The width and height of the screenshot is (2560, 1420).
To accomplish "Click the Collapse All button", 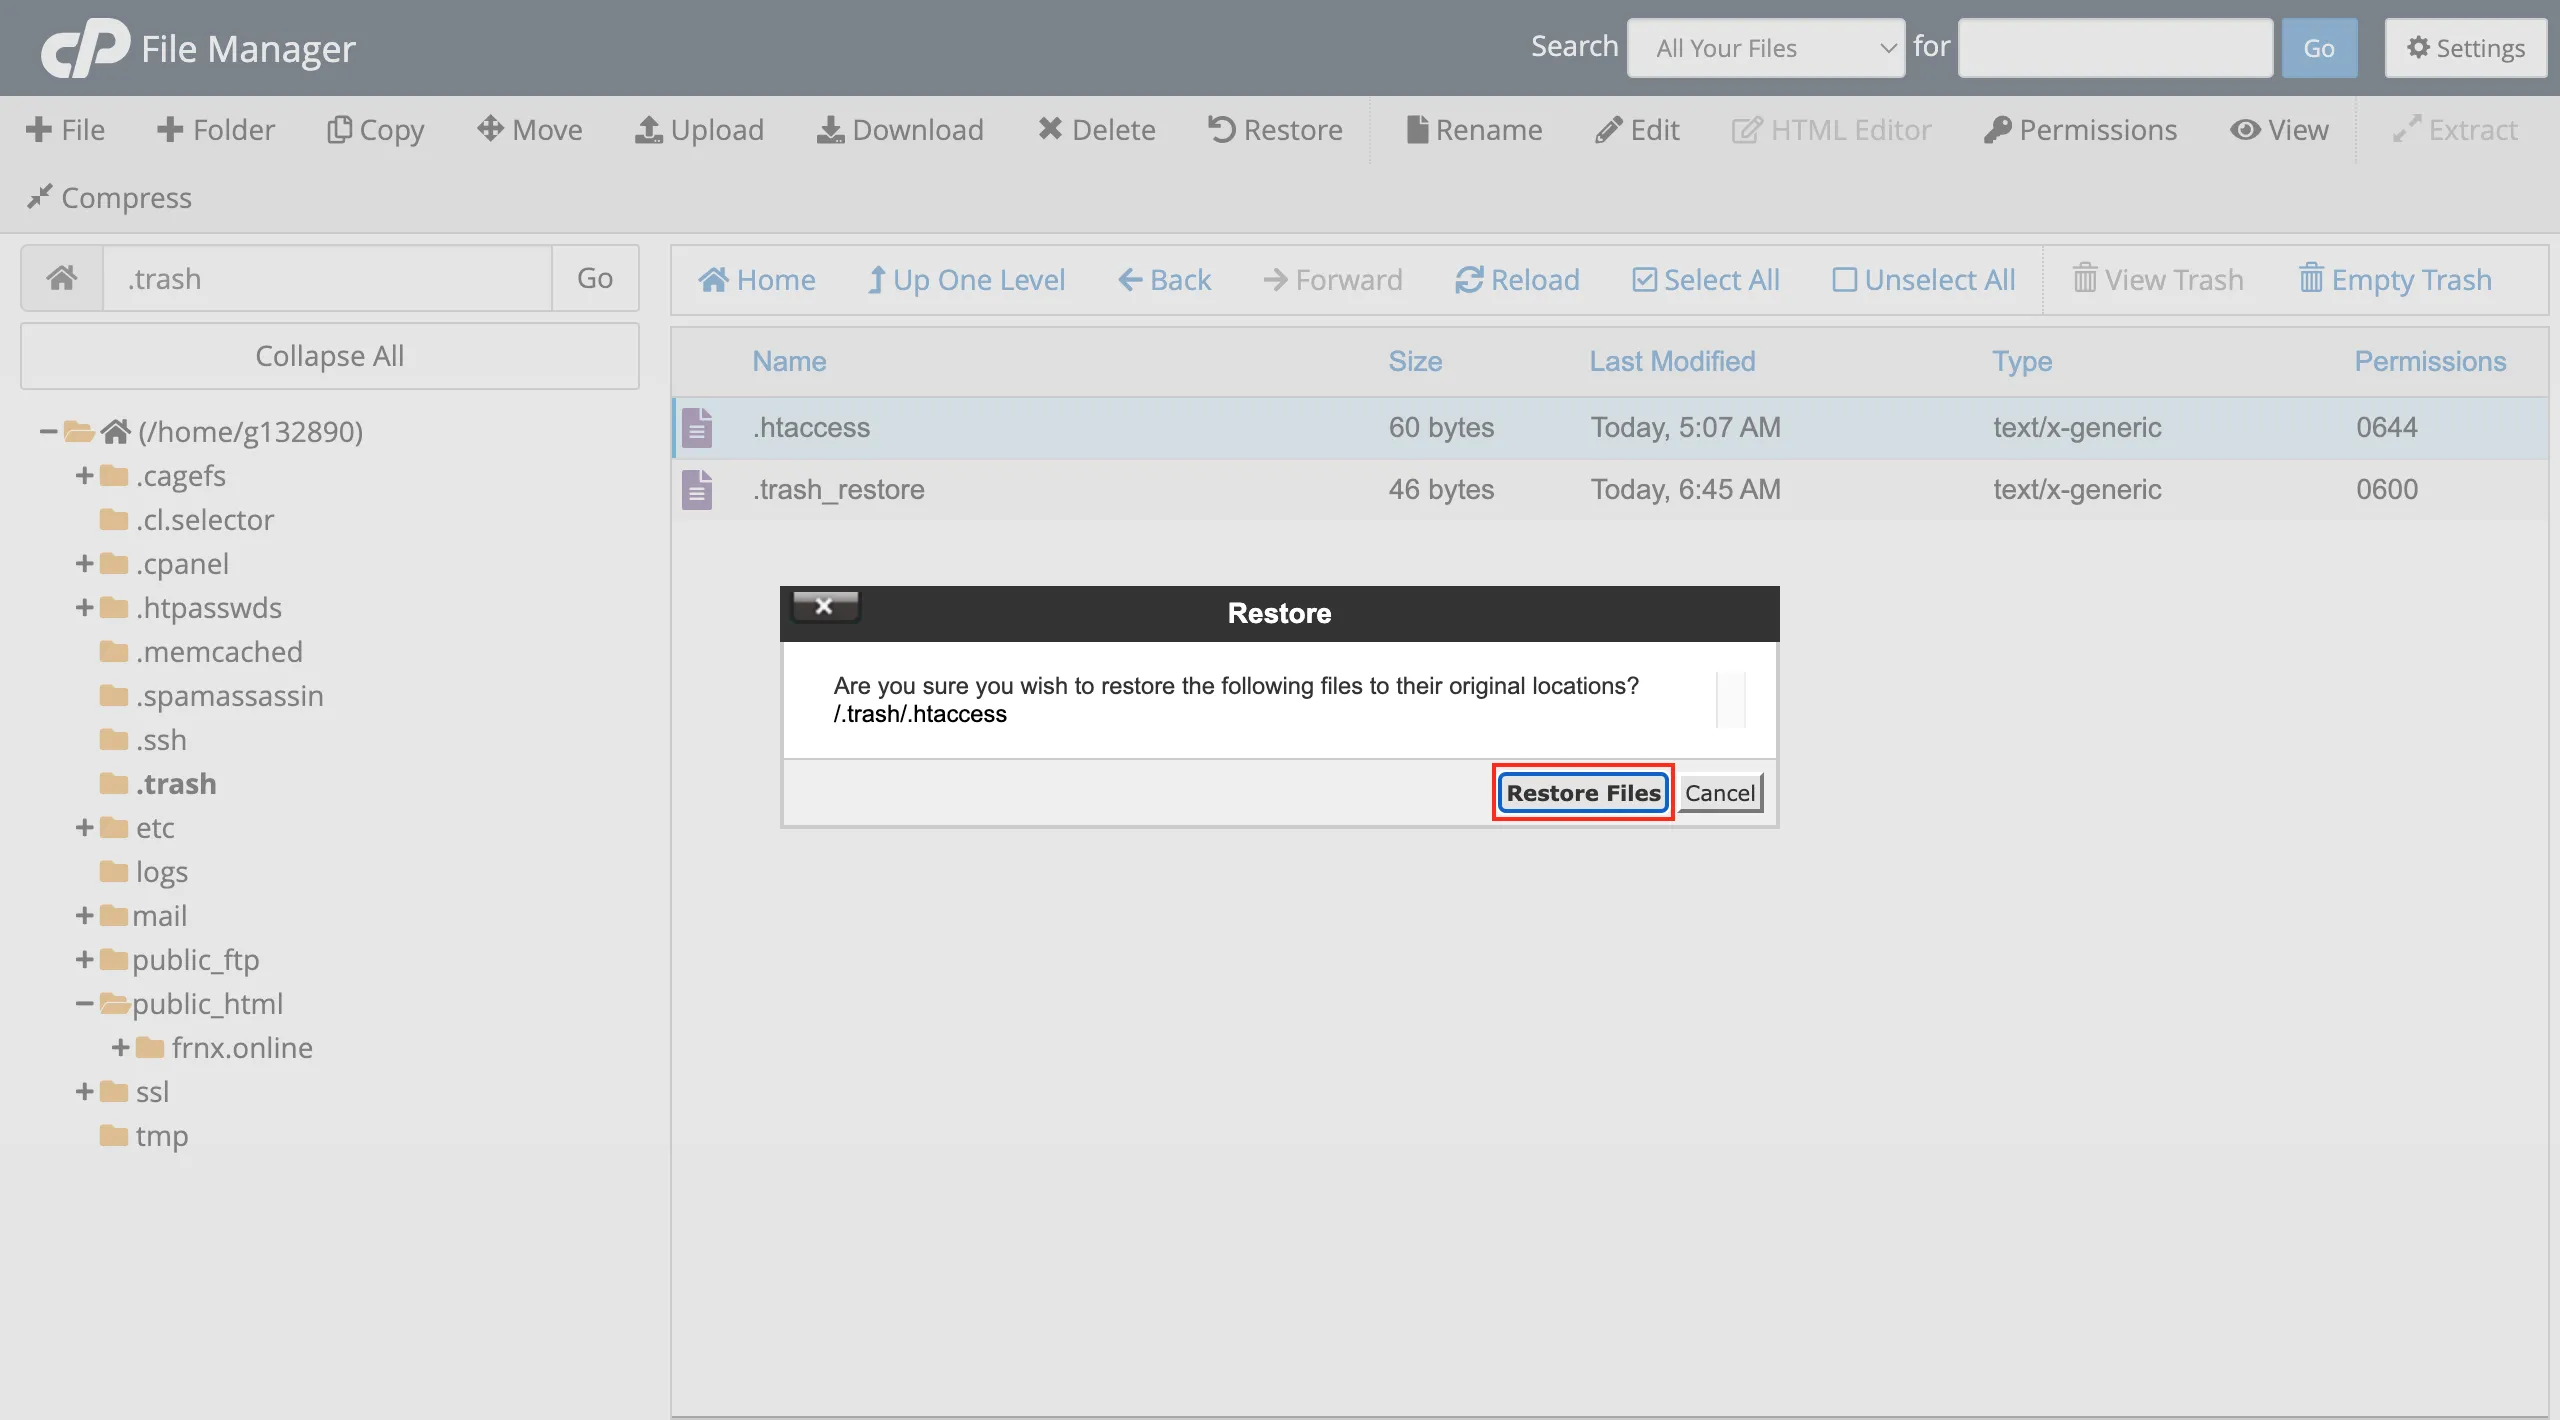I will (x=329, y=355).
